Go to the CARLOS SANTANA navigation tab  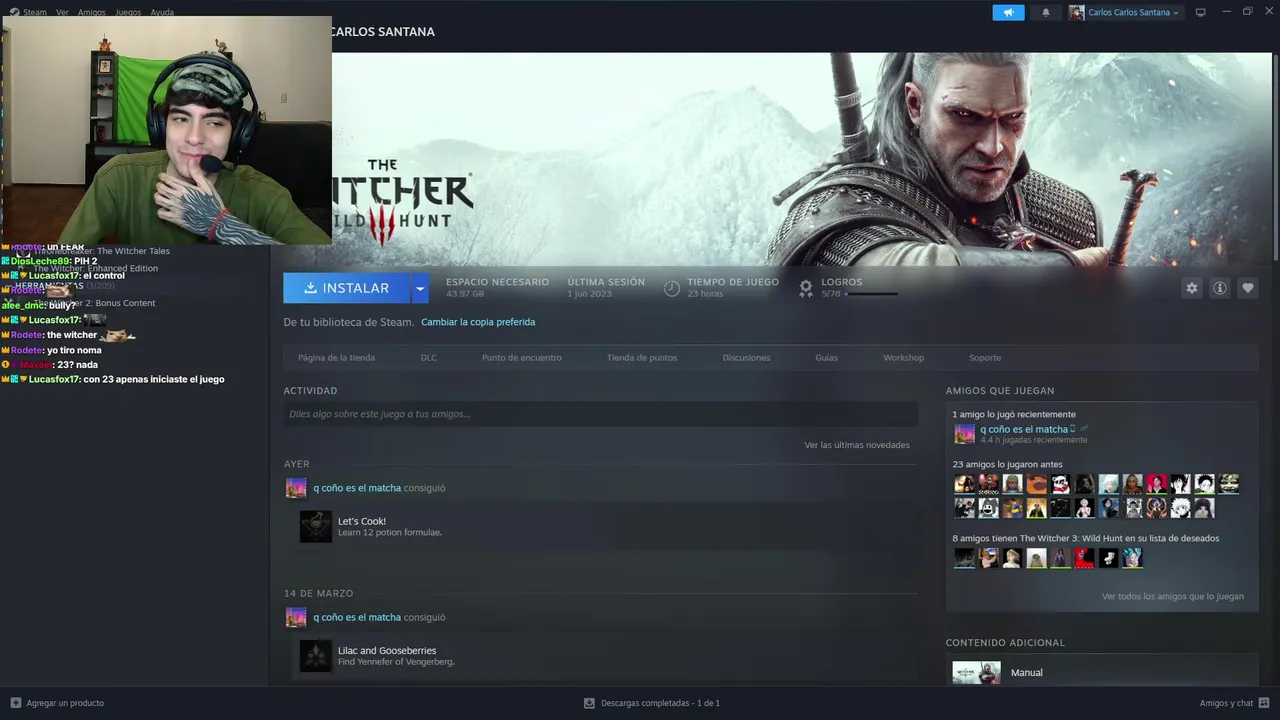[x=383, y=32]
